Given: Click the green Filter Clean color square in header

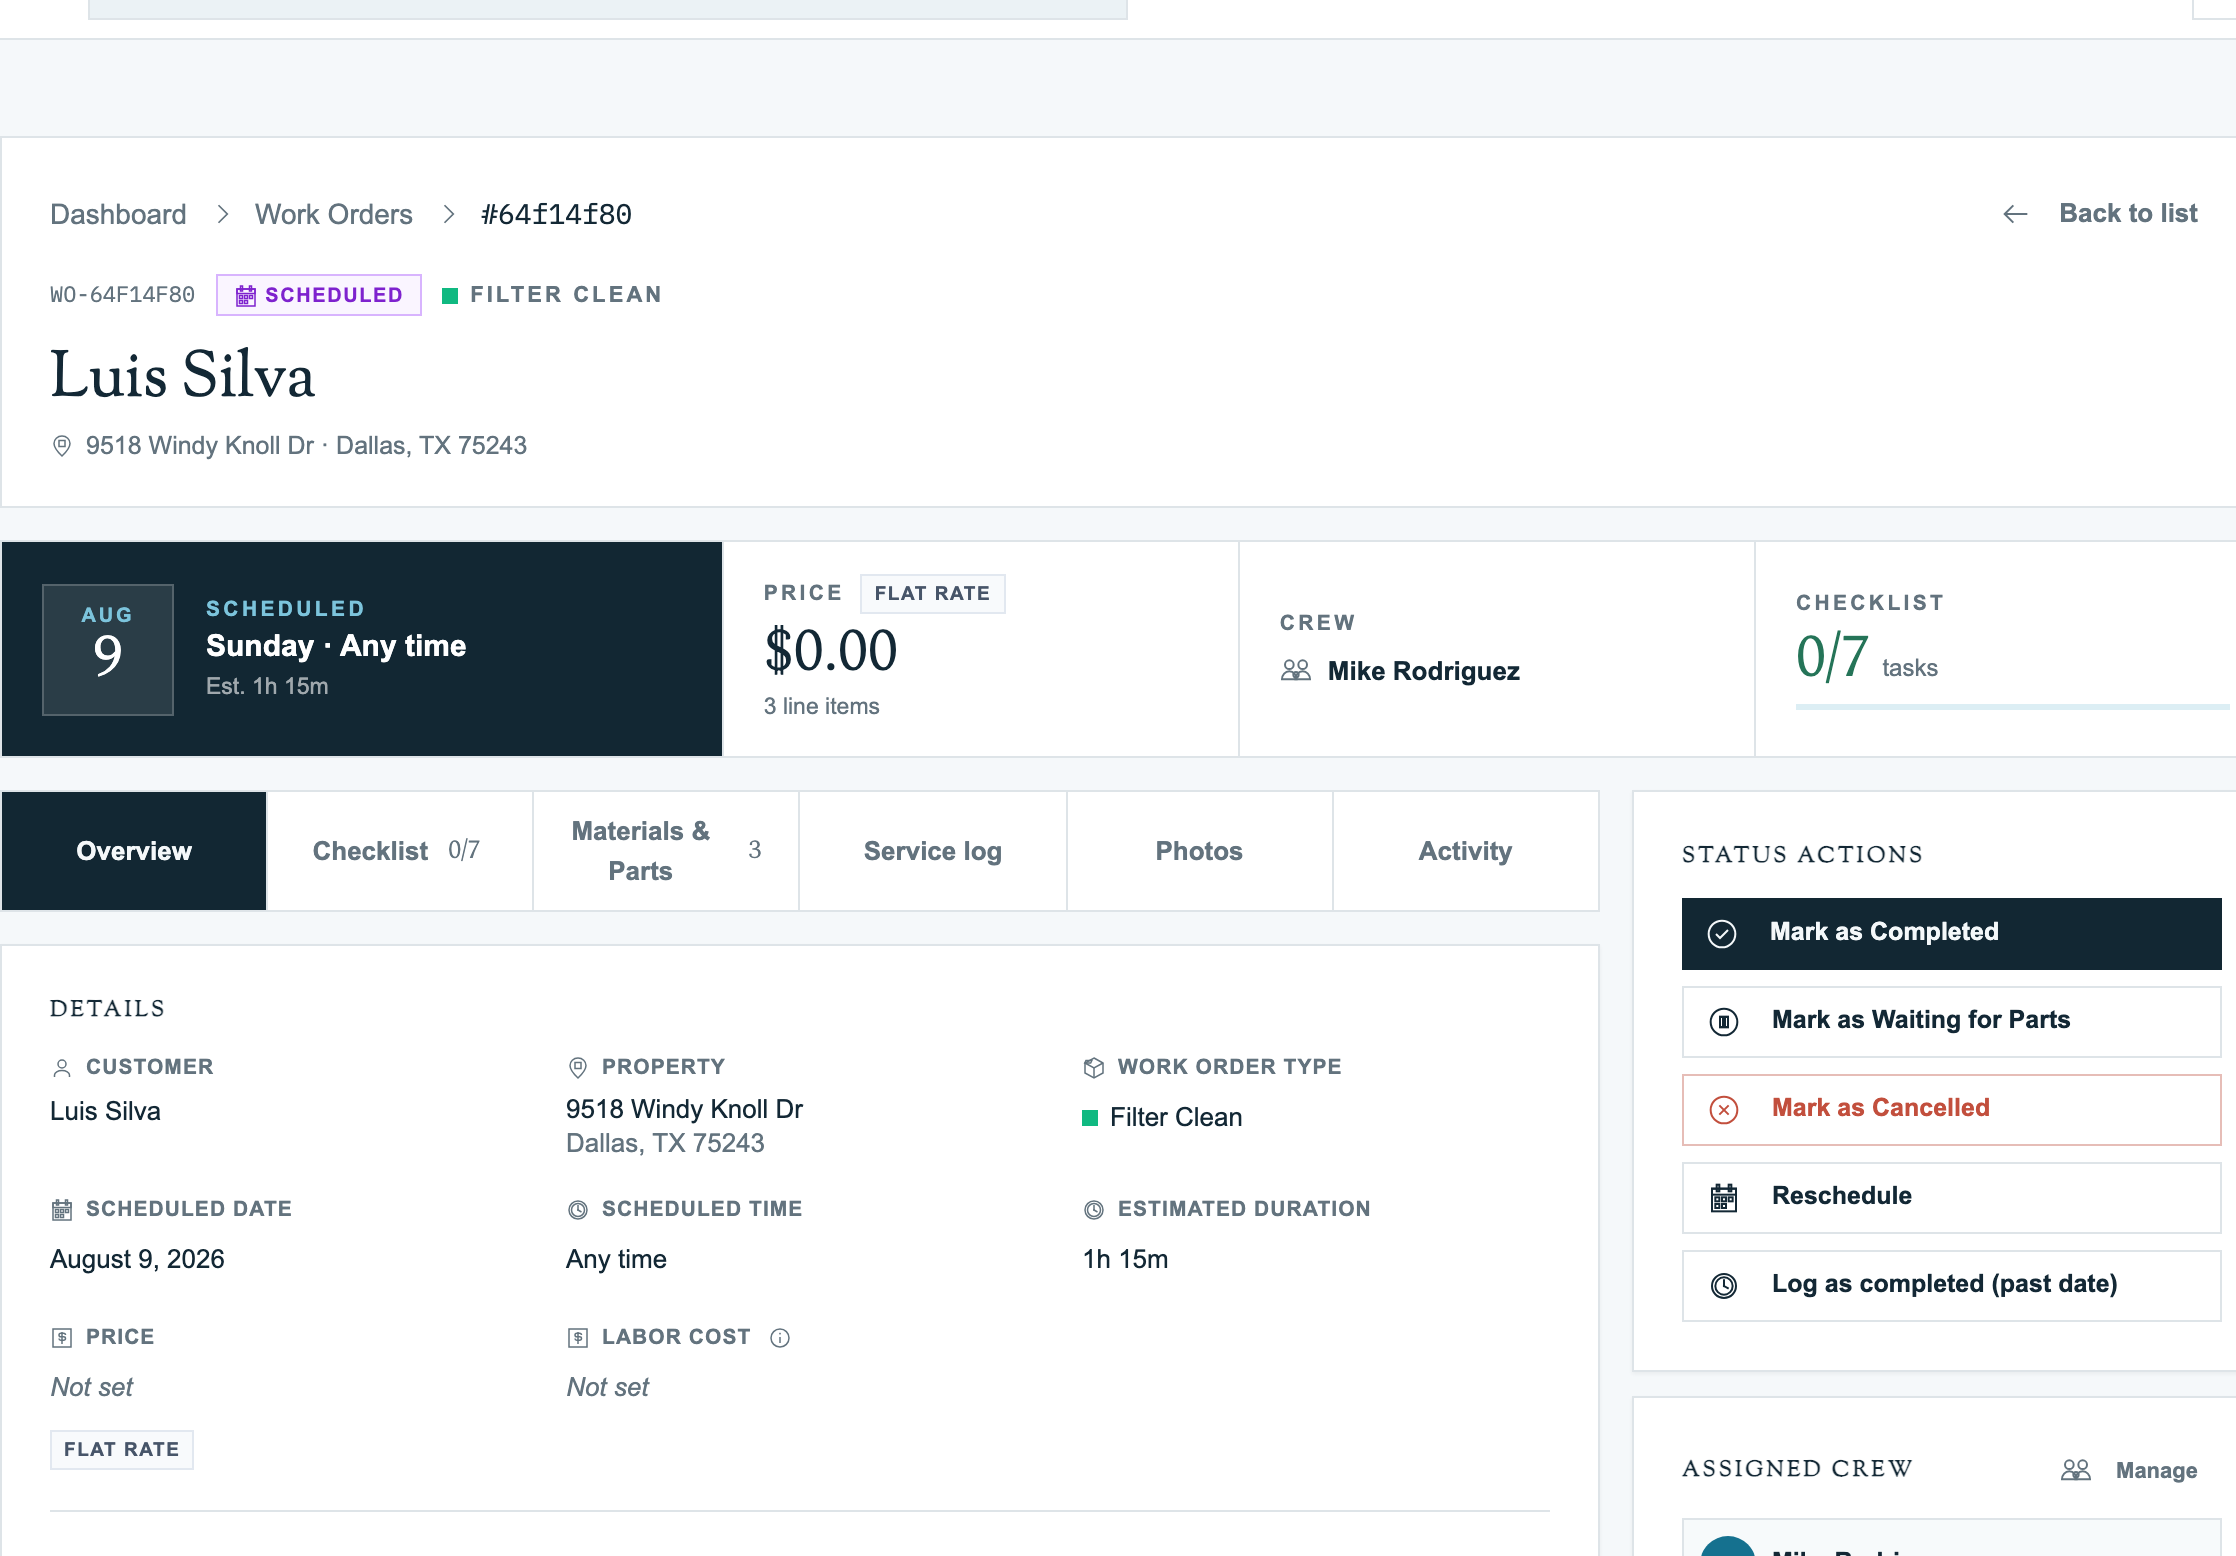Looking at the screenshot, I should pyautogui.click(x=450, y=295).
